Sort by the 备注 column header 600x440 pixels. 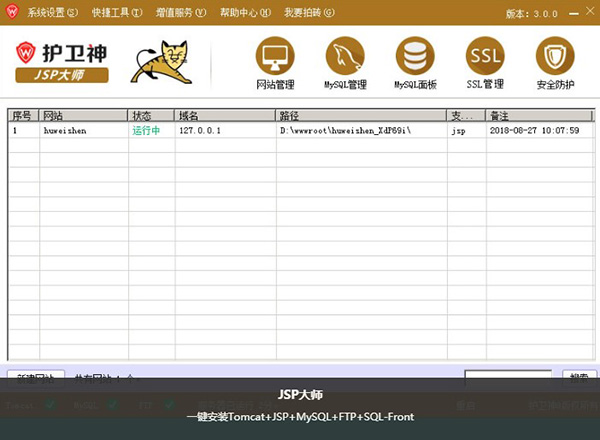536,116
